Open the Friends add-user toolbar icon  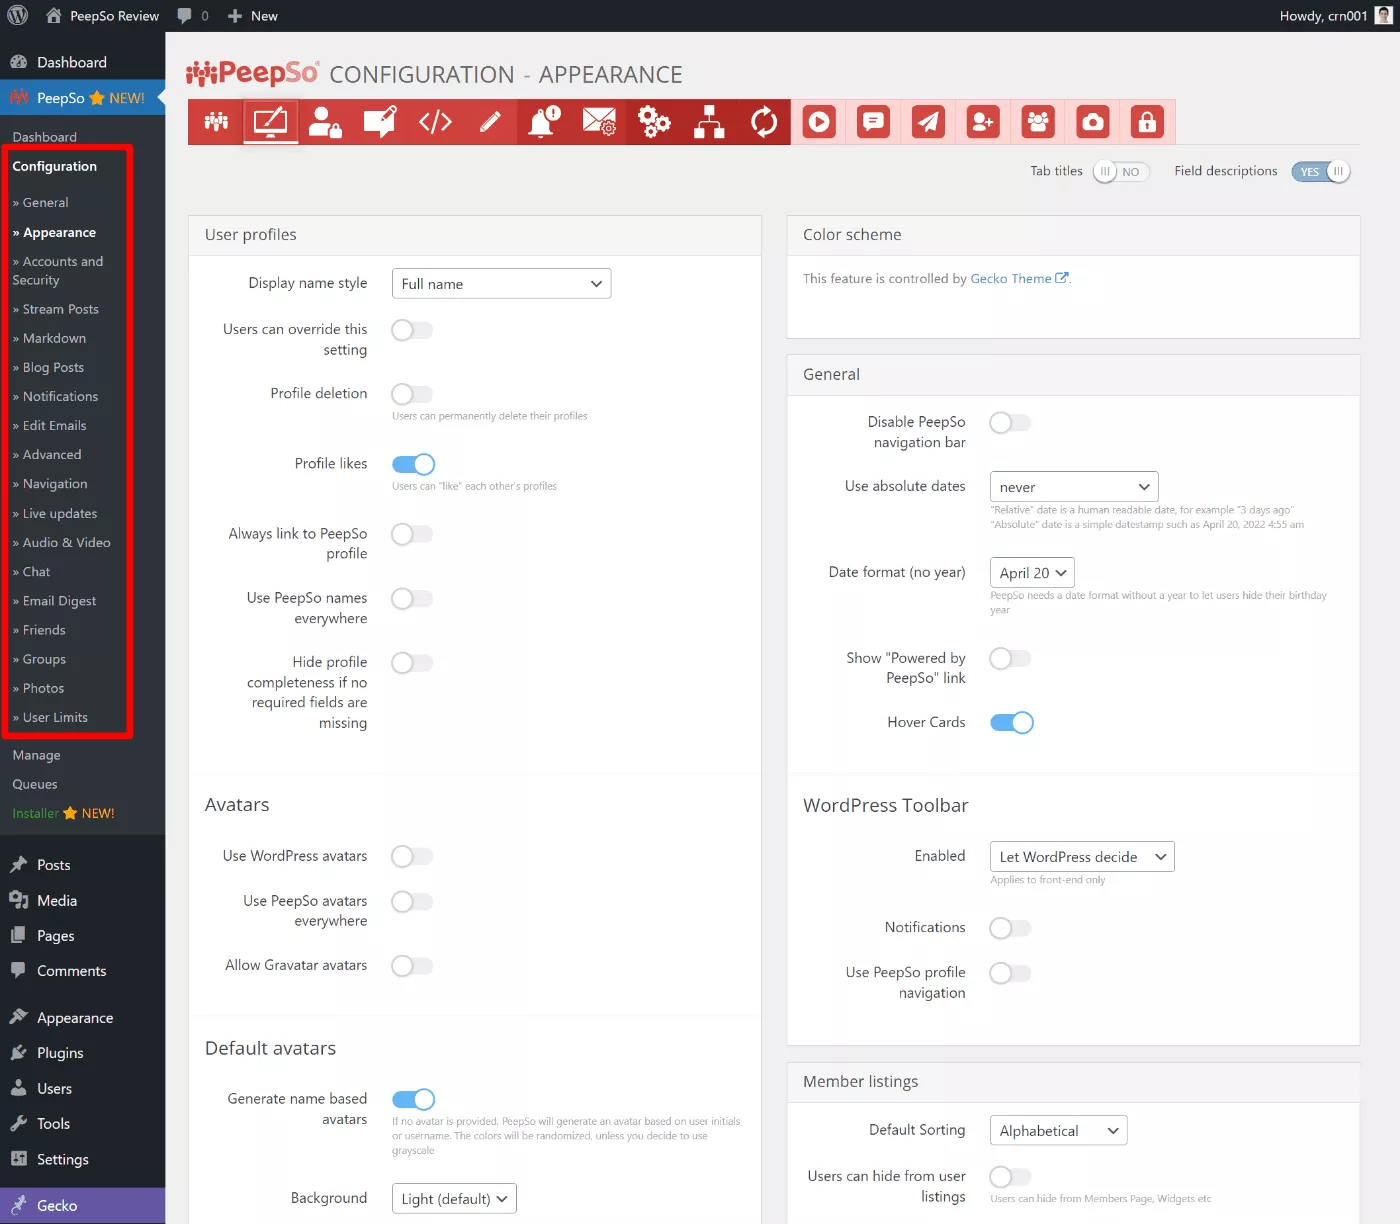coord(983,122)
